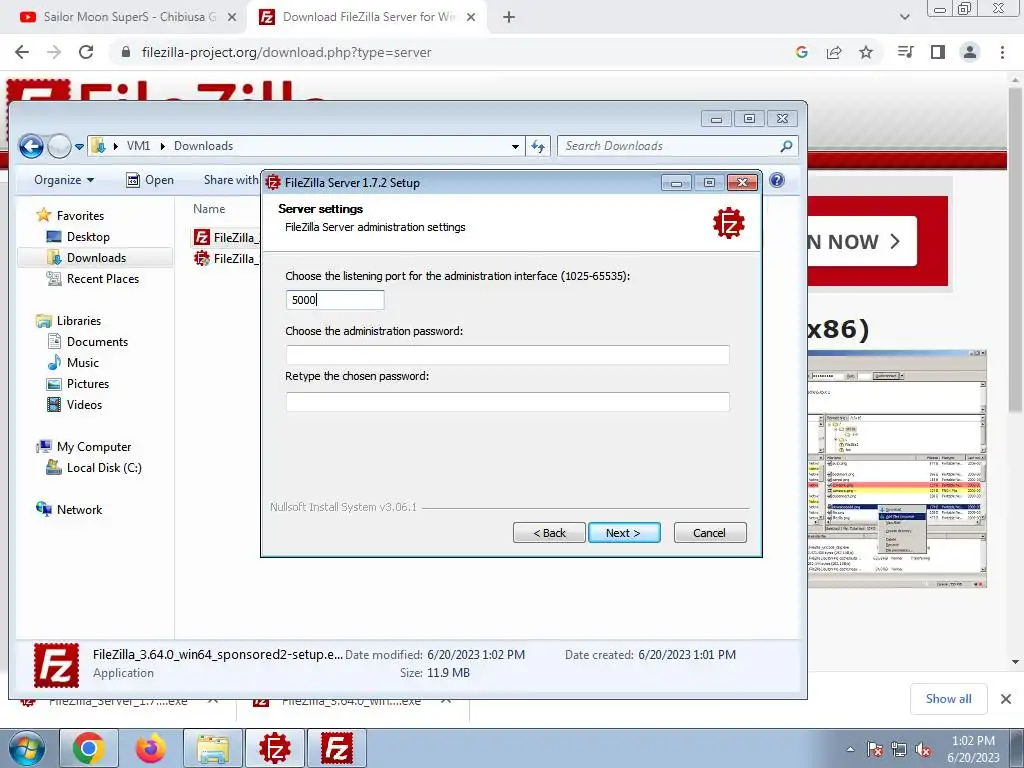Reload the FileZilla download page
The width and height of the screenshot is (1024, 768).
[86, 52]
